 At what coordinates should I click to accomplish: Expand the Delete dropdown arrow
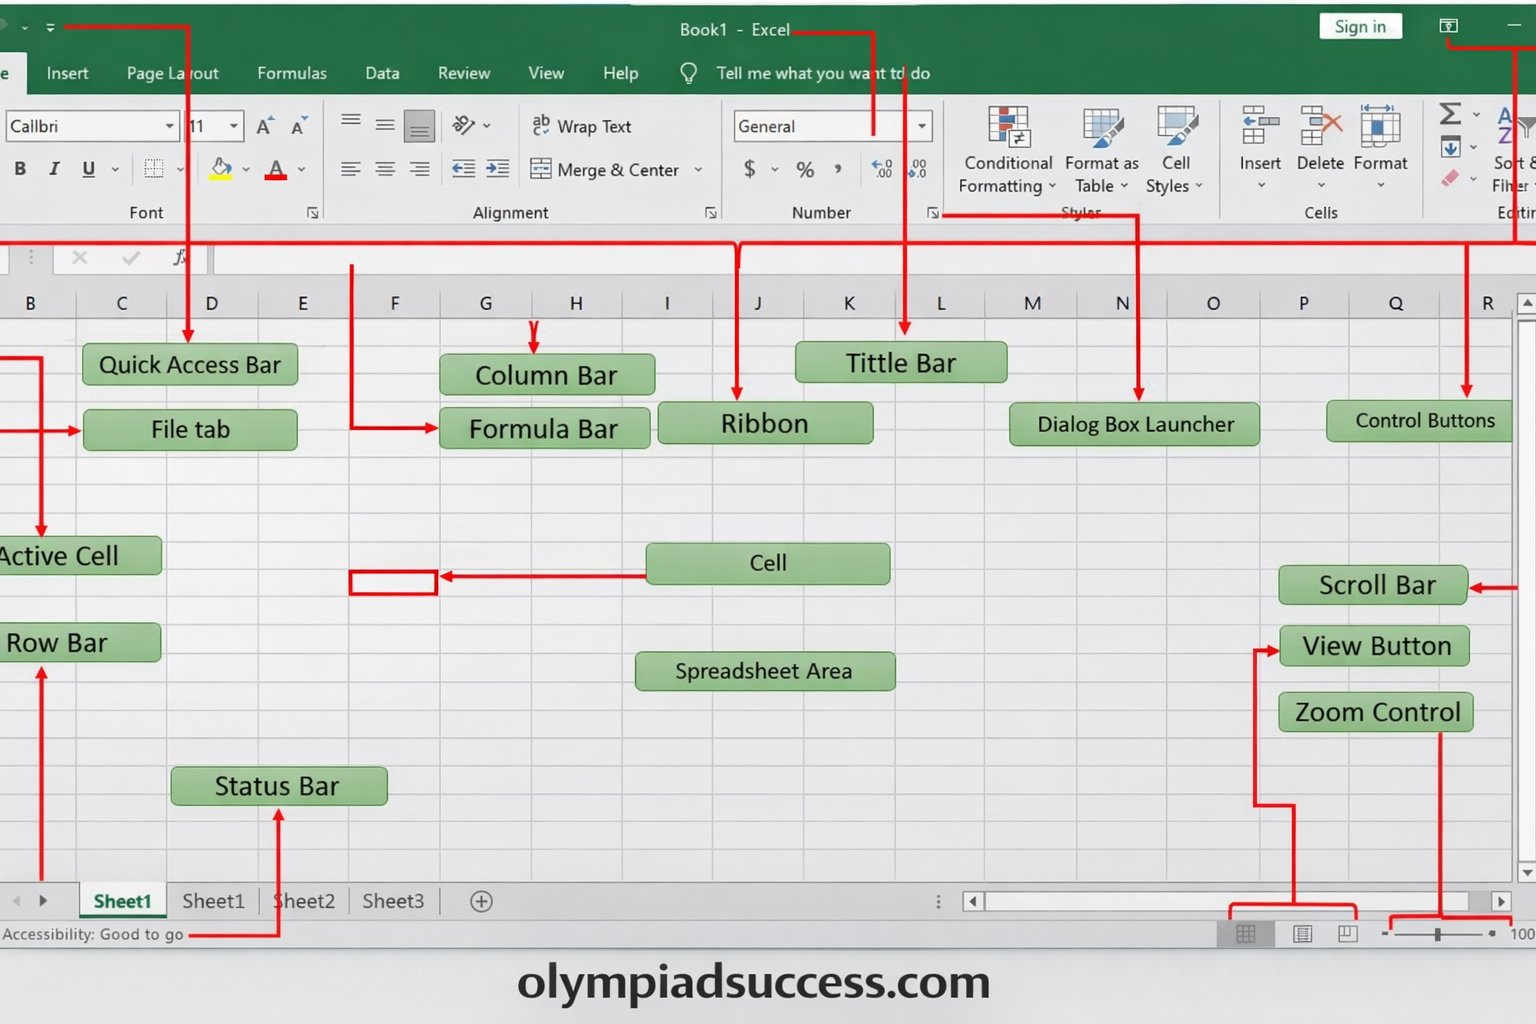coord(1320,186)
